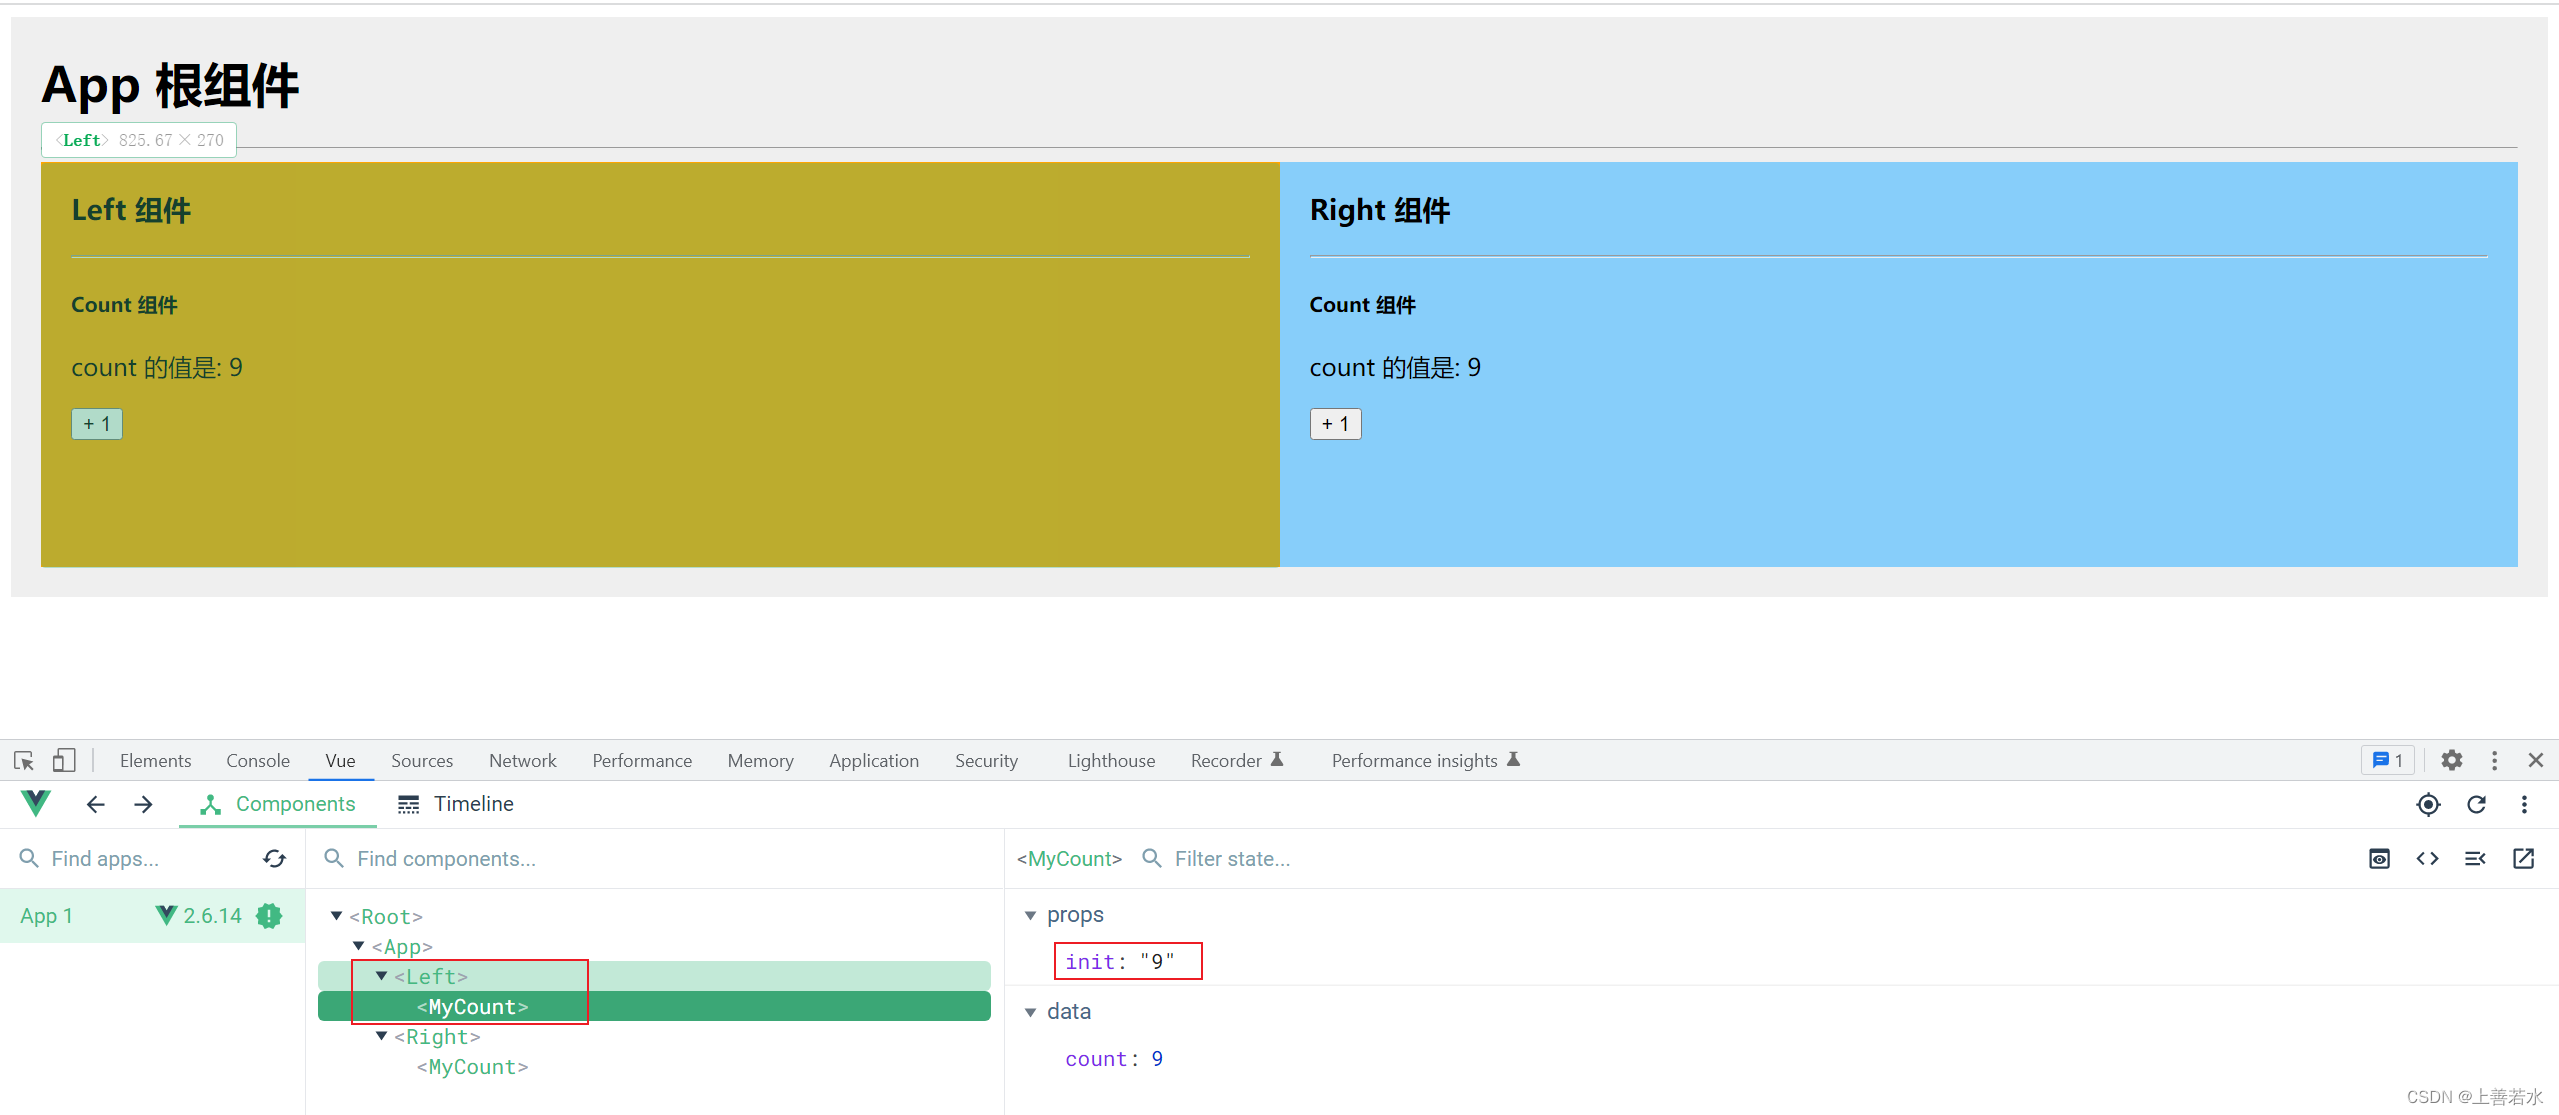2559x1115 pixels.
Task: Switch to the Timeline view
Action: 456,804
